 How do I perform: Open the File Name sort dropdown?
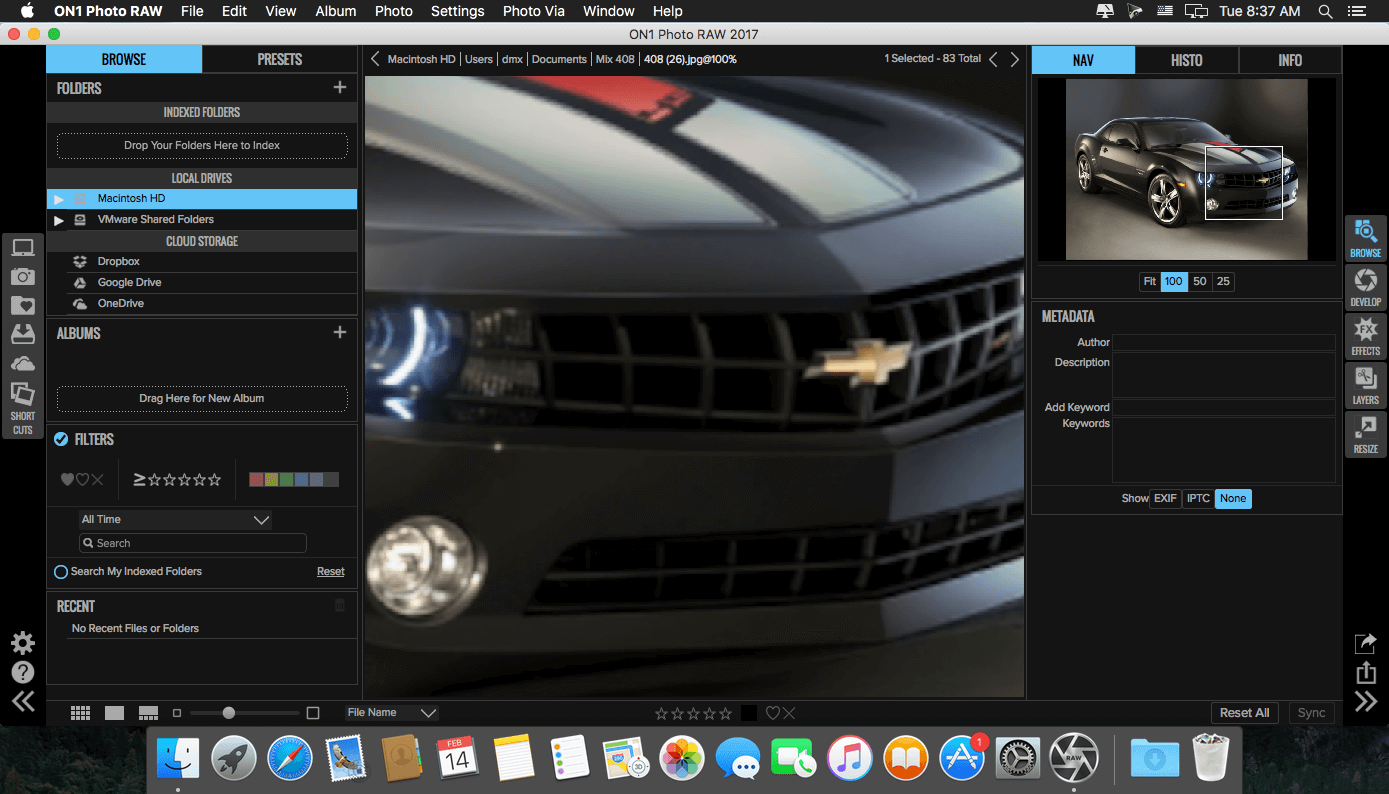click(x=391, y=713)
